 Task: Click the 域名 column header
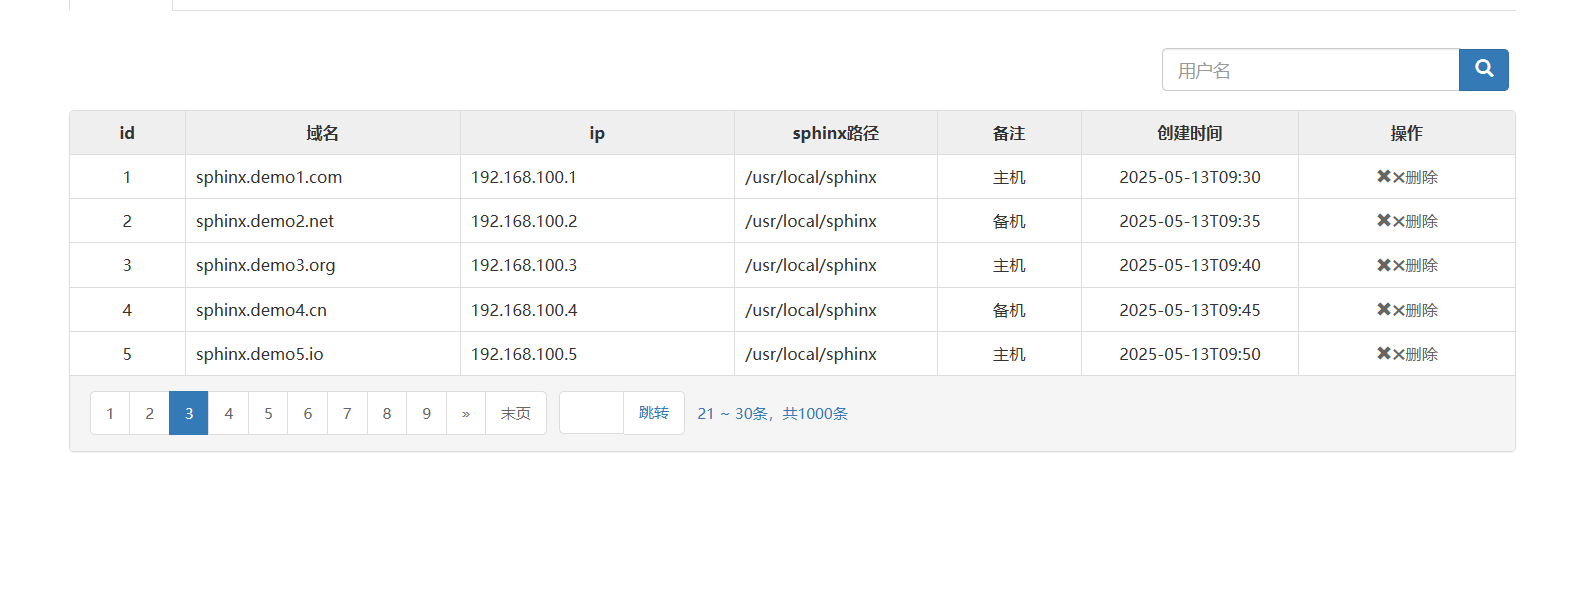pyautogui.click(x=323, y=133)
